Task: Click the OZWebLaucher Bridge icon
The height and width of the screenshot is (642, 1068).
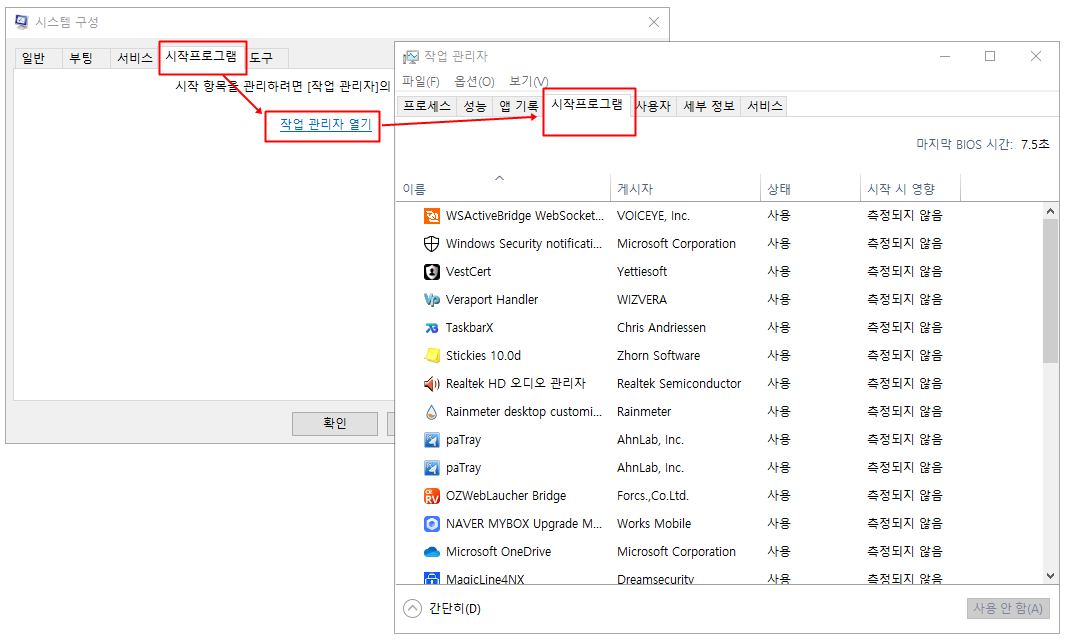Action: 432,496
